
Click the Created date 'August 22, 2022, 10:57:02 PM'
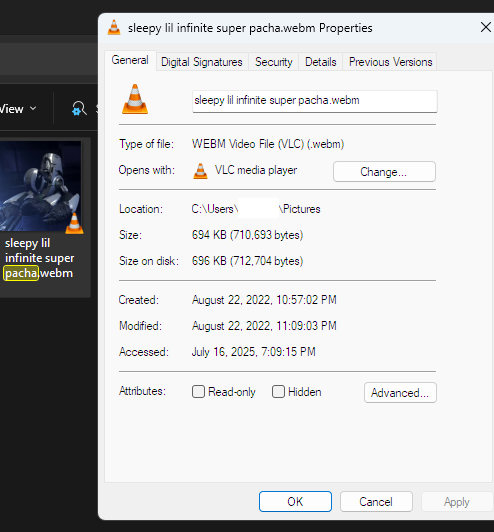(264, 300)
